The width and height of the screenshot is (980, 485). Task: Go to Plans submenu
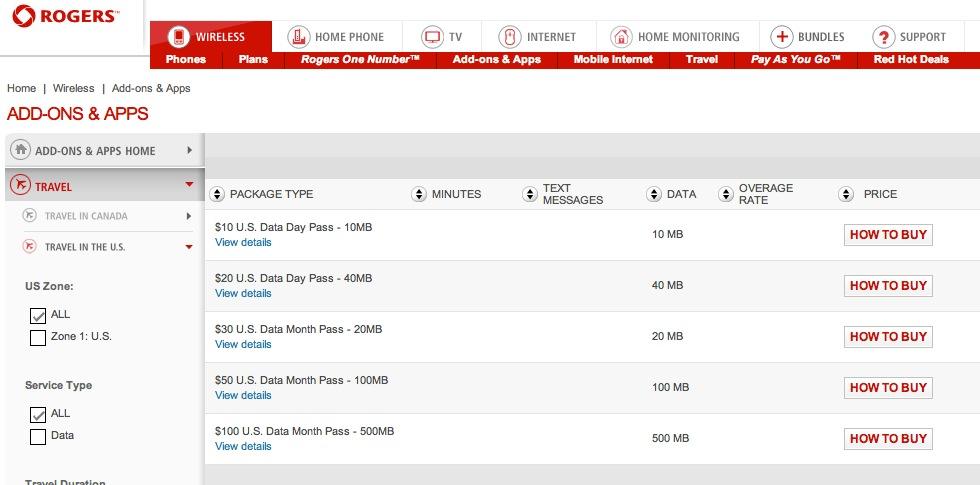(x=253, y=59)
